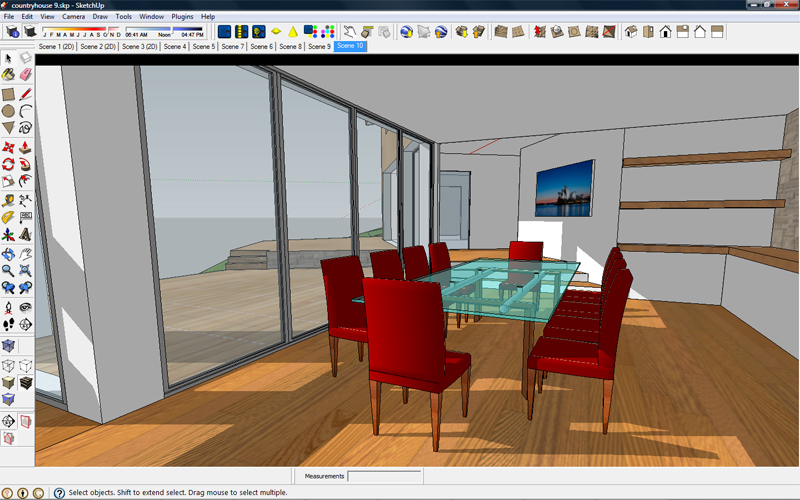The image size is (800, 500).
Task: Pick the Circle drawing tool
Action: point(8,111)
